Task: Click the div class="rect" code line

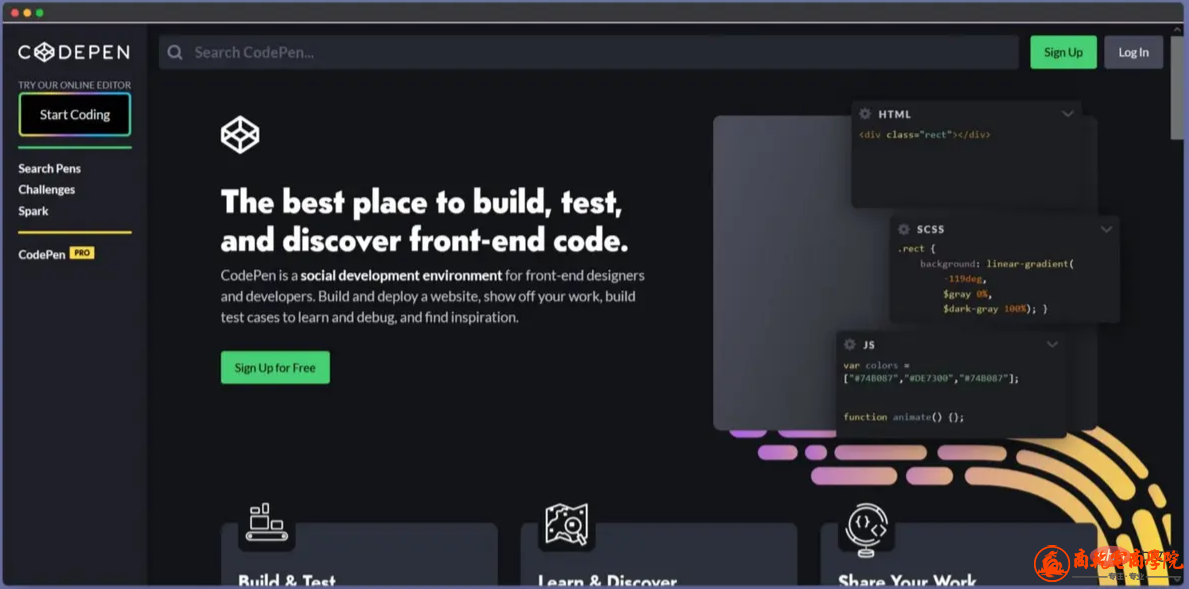Action: point(924,135)
